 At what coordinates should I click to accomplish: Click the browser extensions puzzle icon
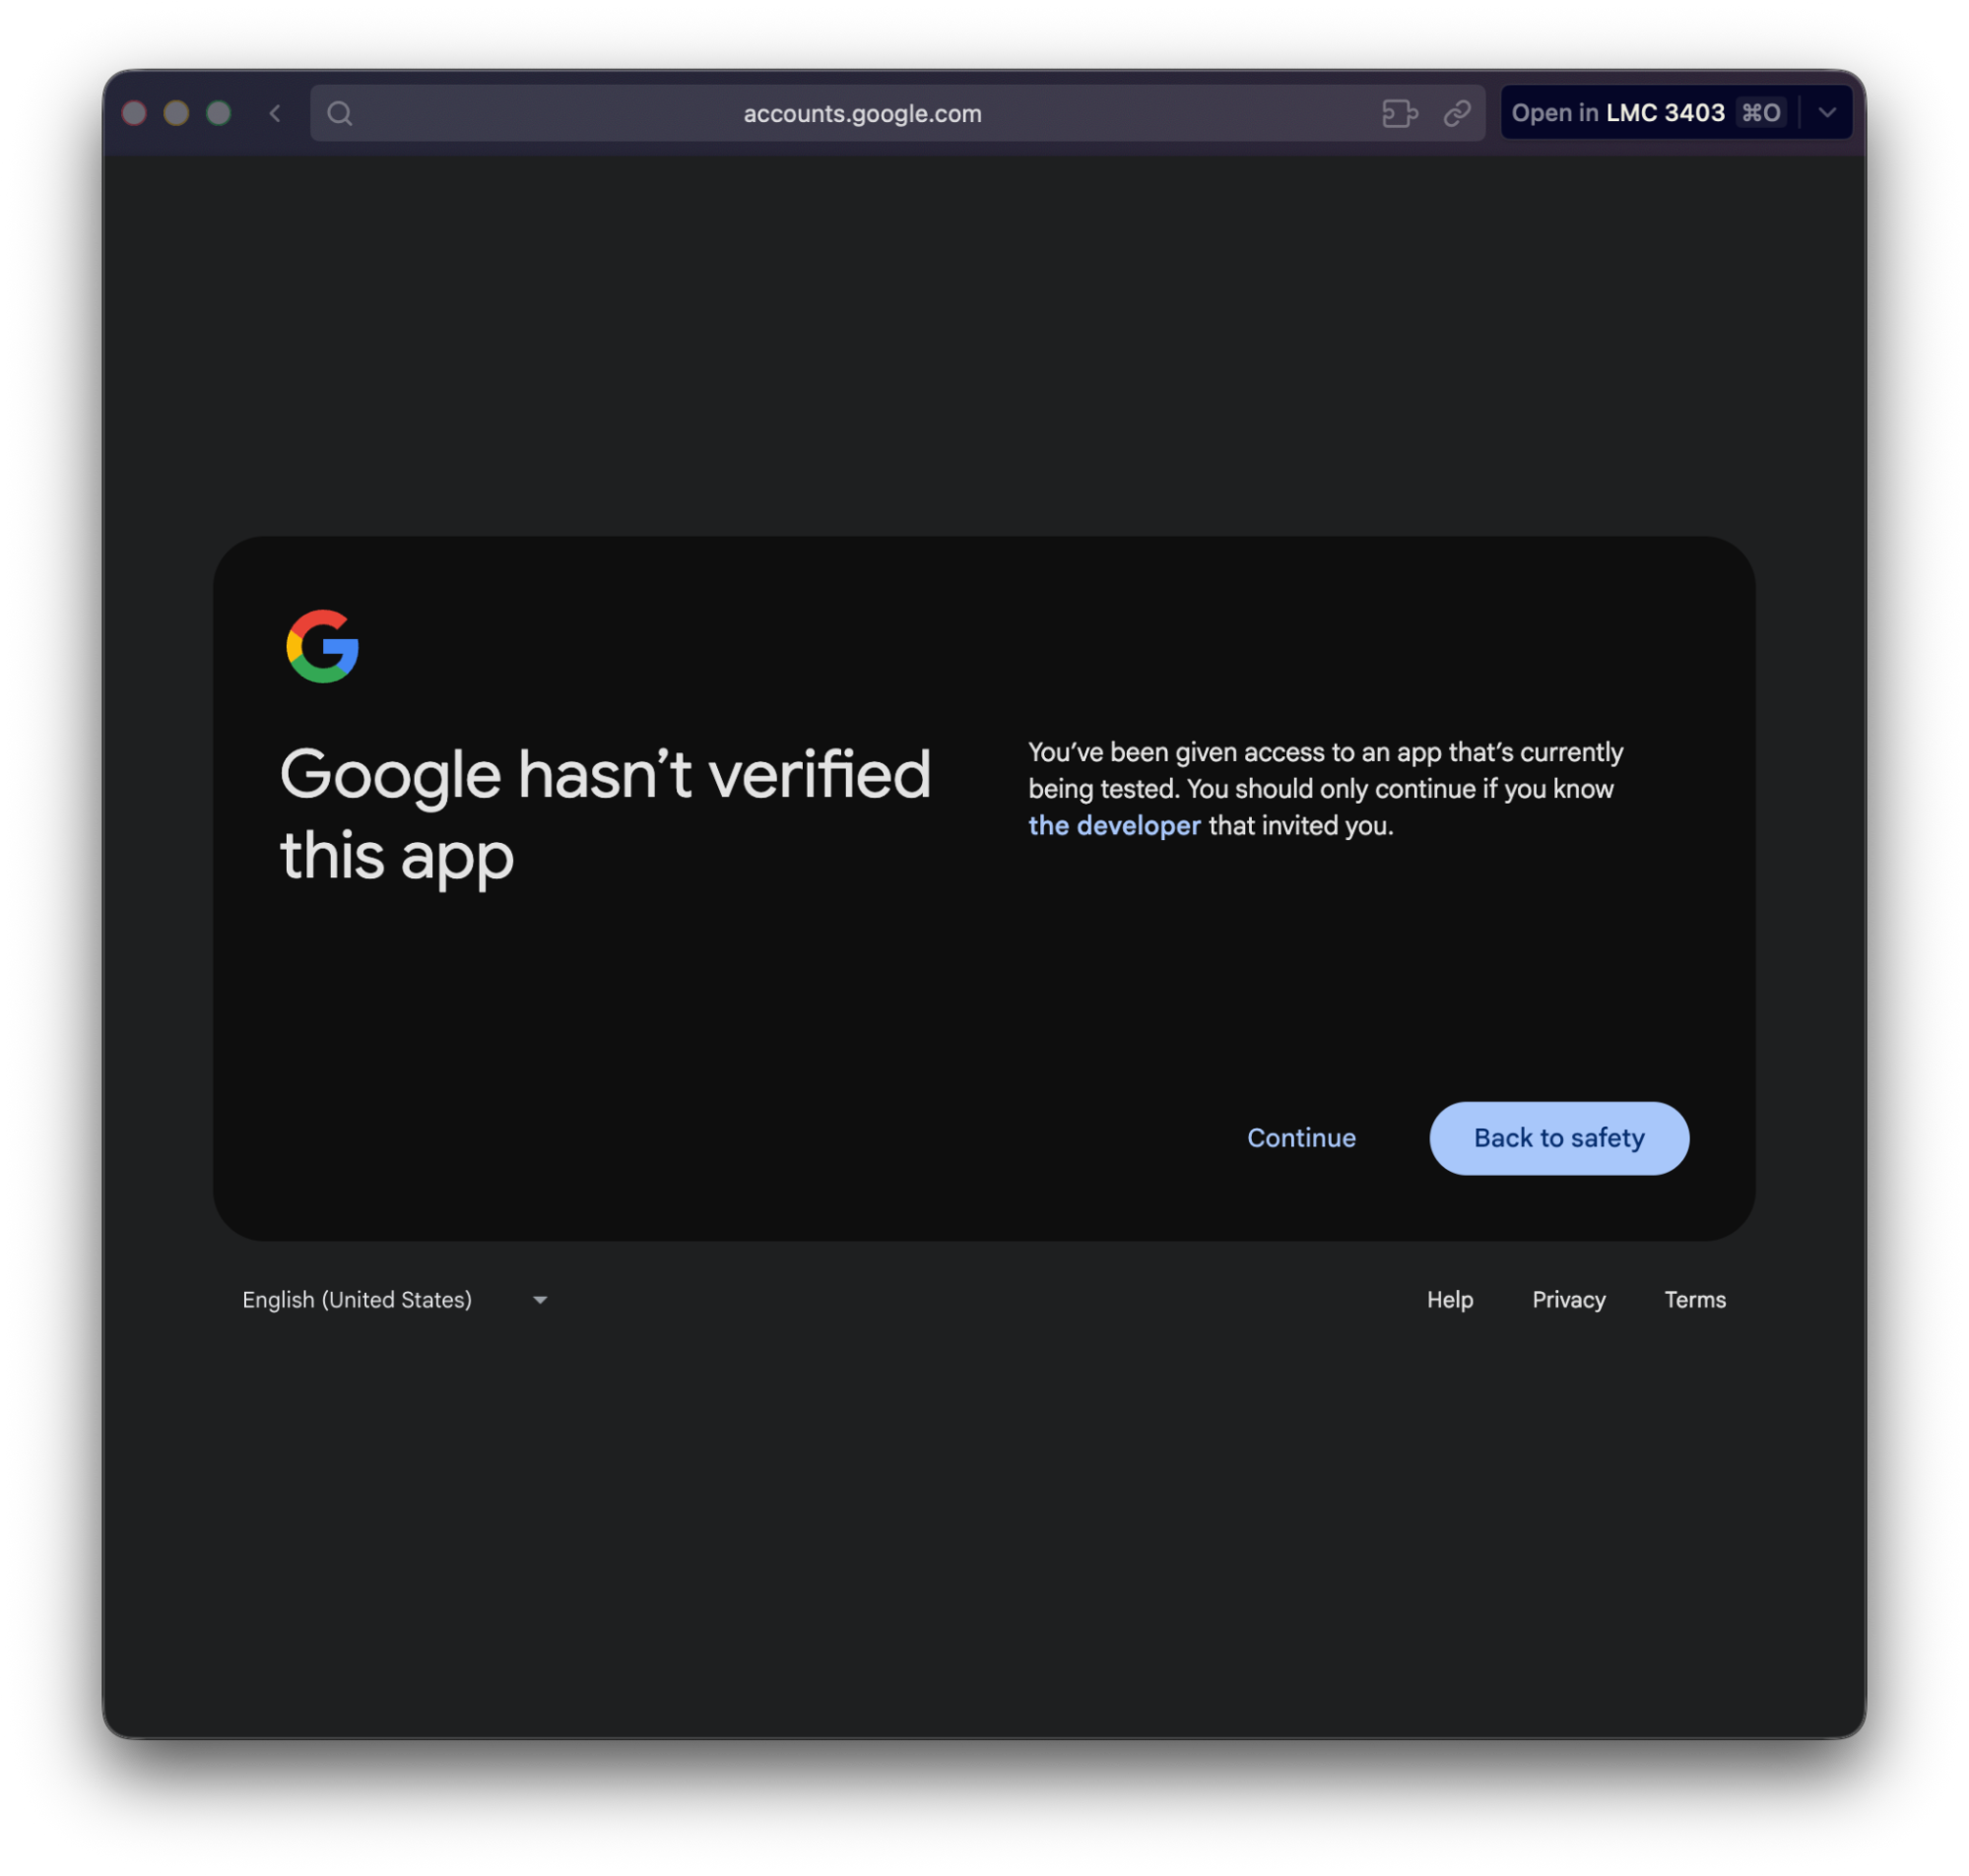(1400, 113)
